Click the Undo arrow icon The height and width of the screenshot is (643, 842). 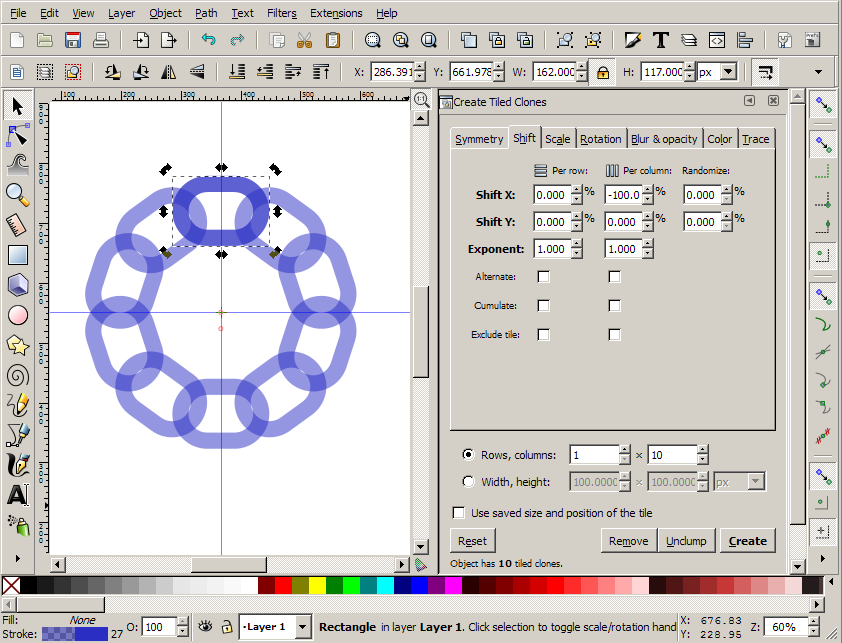tap(208, 41)
